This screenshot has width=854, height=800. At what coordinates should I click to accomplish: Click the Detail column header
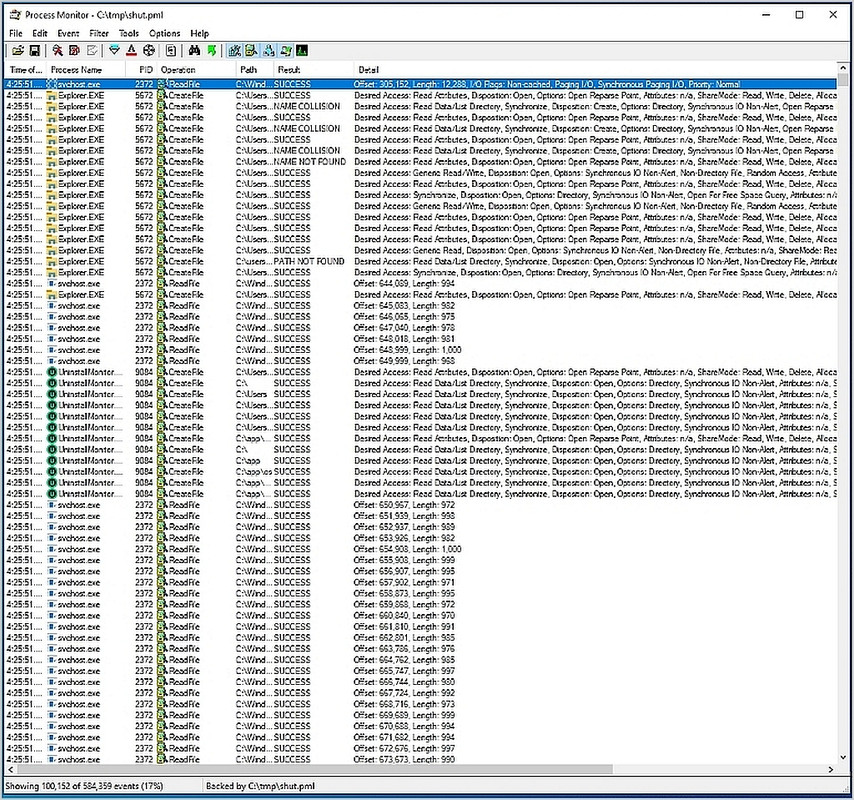pyautogui.click(x=595, y=70)
